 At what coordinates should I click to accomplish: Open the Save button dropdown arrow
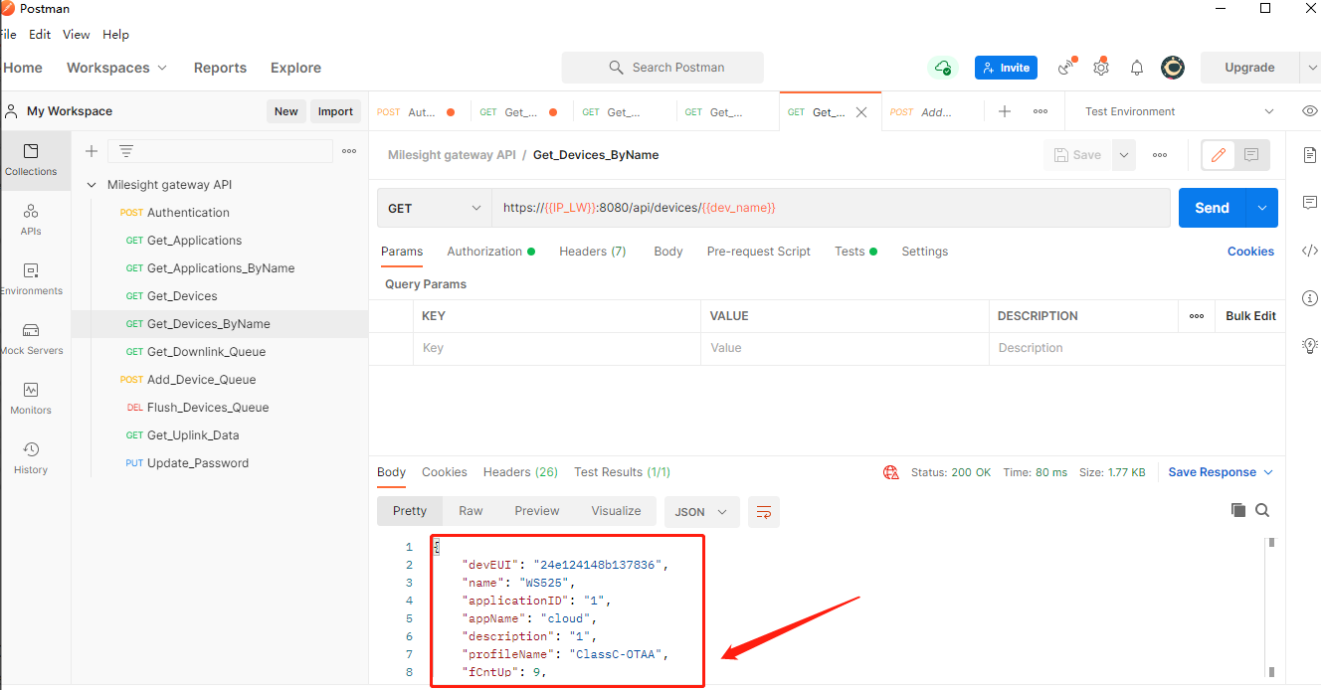point(1124,155)
